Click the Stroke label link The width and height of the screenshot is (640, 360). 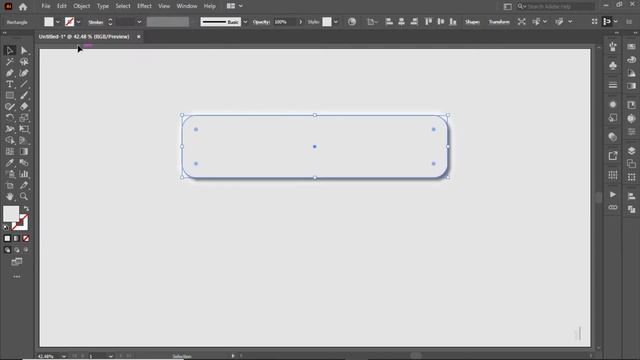(x=96, y=22)
